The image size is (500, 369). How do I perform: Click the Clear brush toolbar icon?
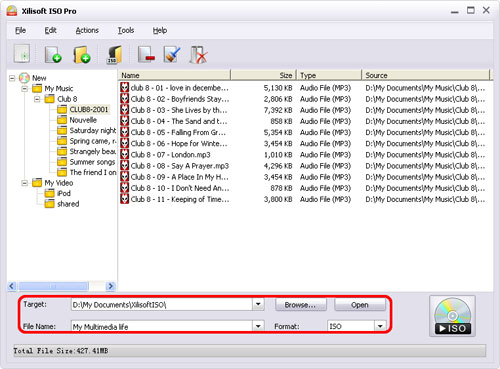click(172, 54)
